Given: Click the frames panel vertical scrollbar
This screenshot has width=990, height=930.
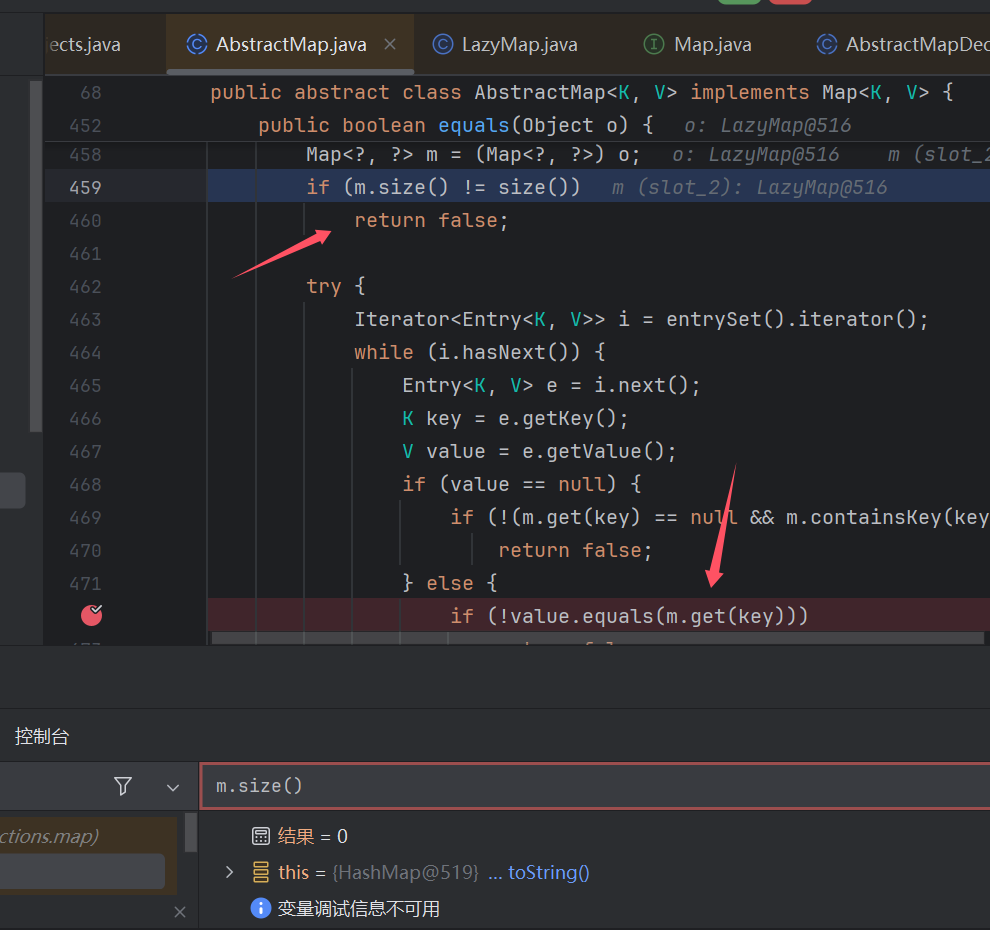Looking at the screenshot, I should coord(191,833).
